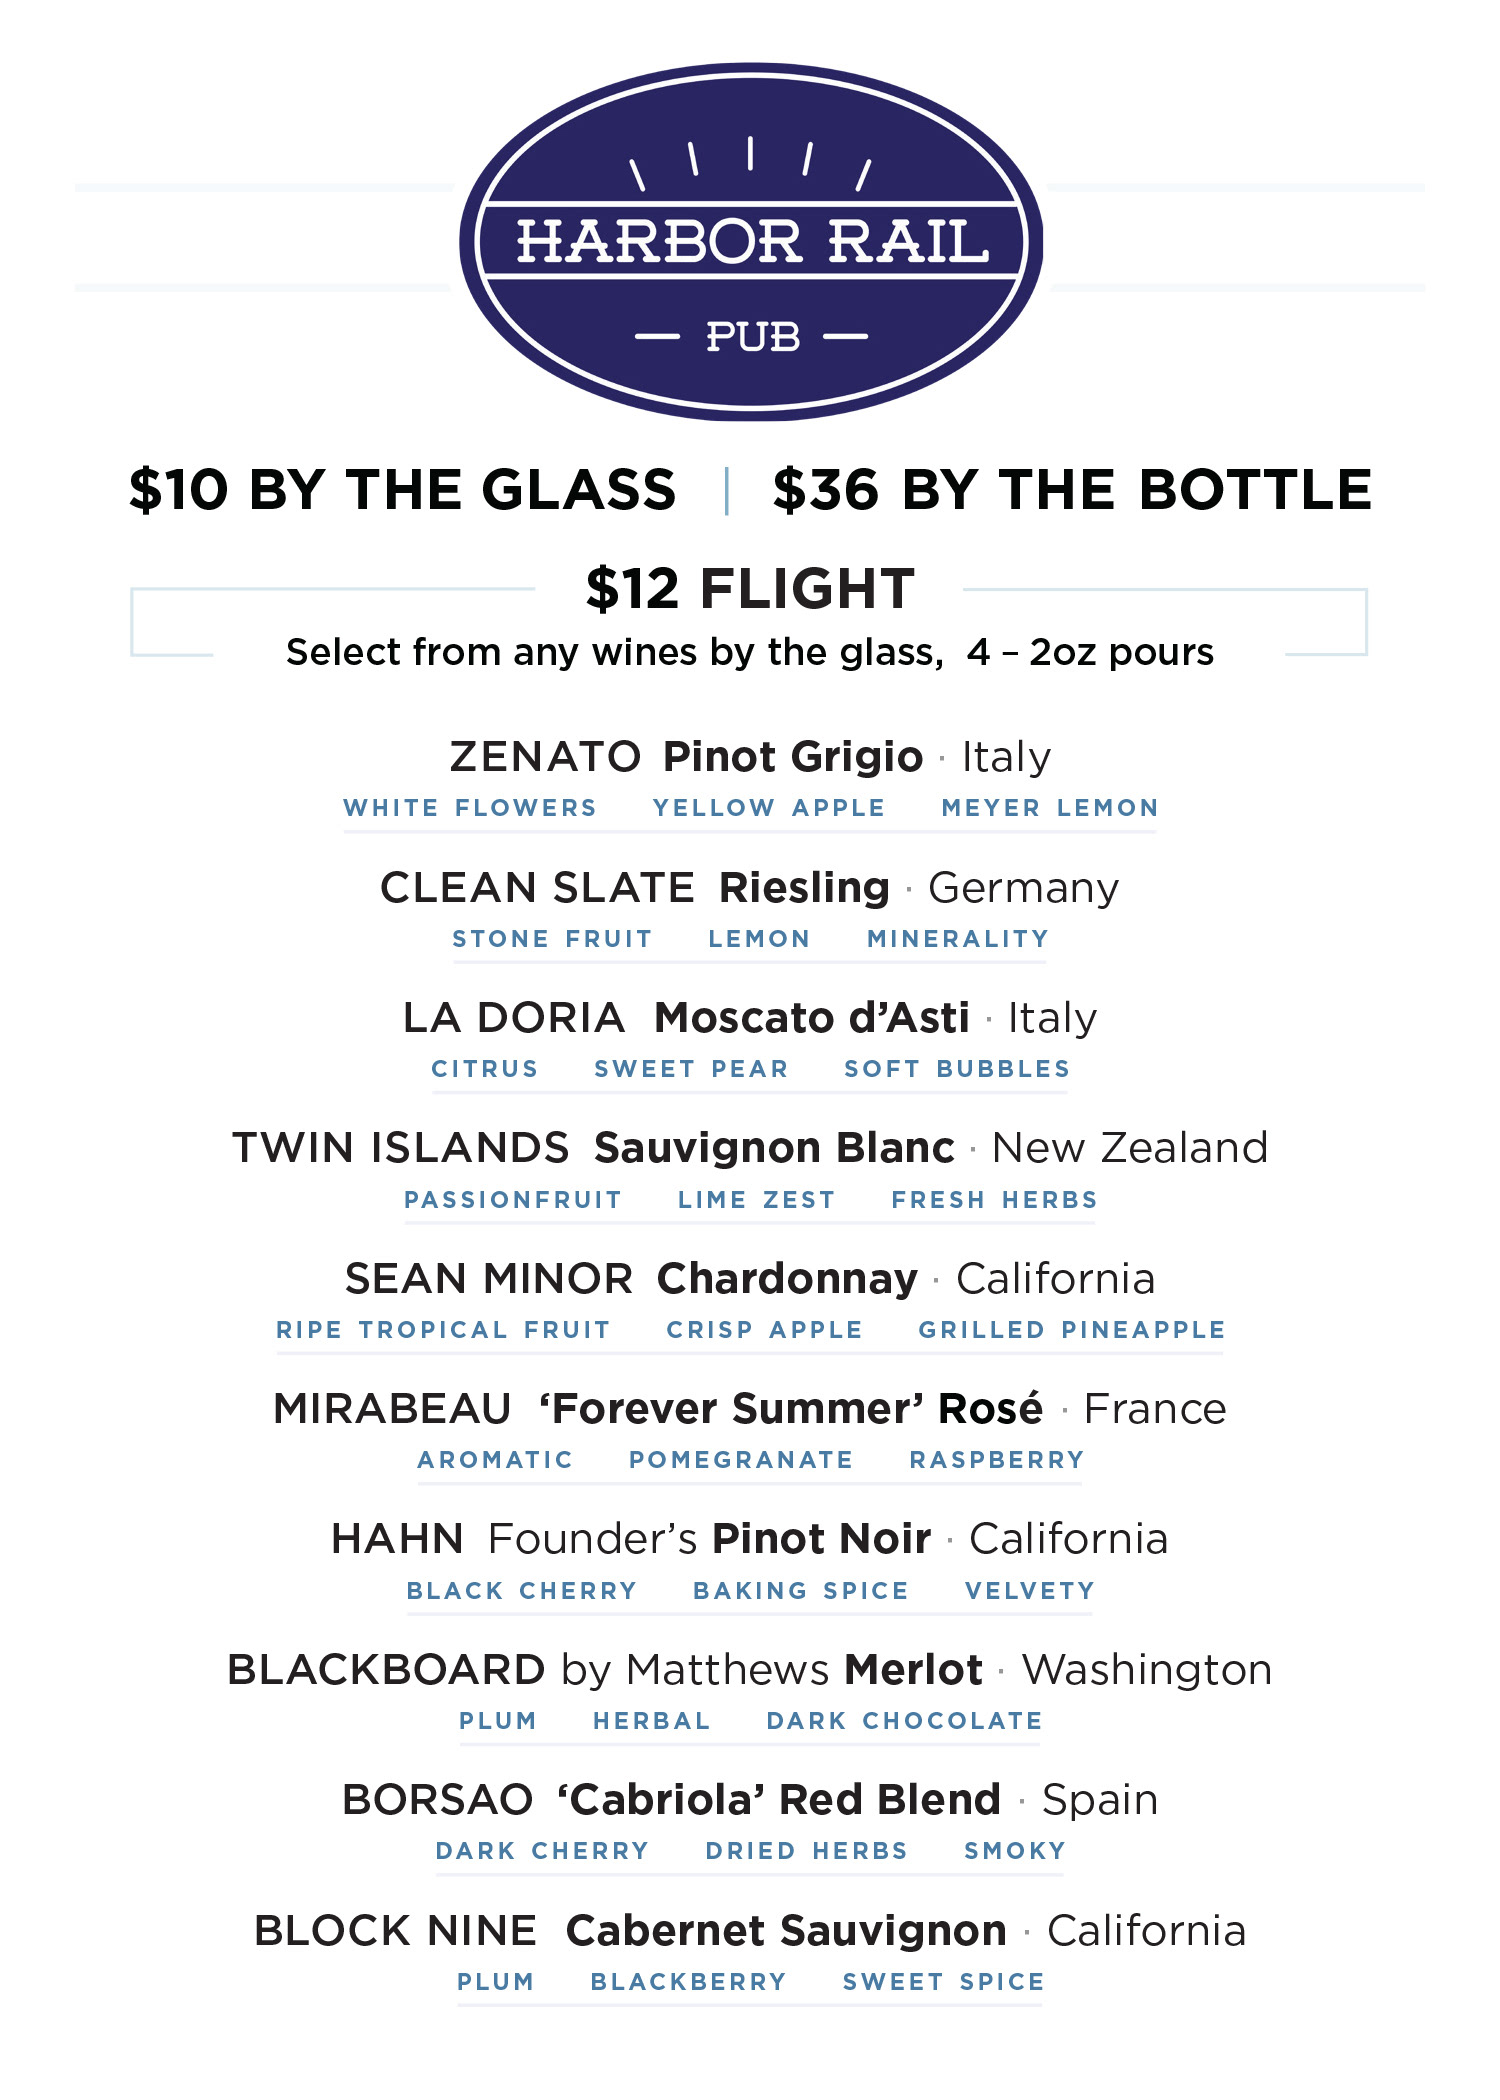Click the Clean Slate Riesling entry
The height and width of the screenshot is (2100, 1500).
tap(750, 888)
